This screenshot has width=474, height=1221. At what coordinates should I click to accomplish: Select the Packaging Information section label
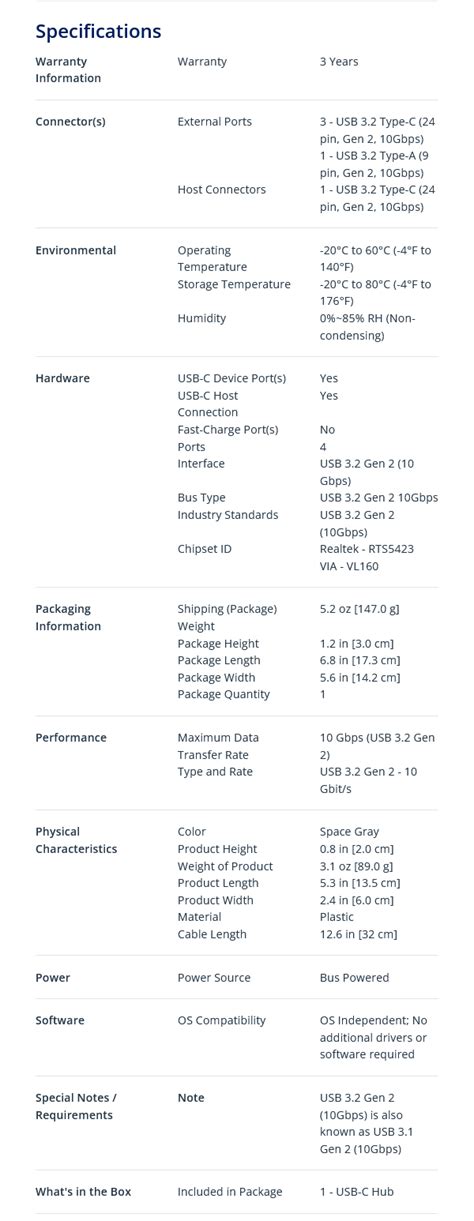(68, 618)
